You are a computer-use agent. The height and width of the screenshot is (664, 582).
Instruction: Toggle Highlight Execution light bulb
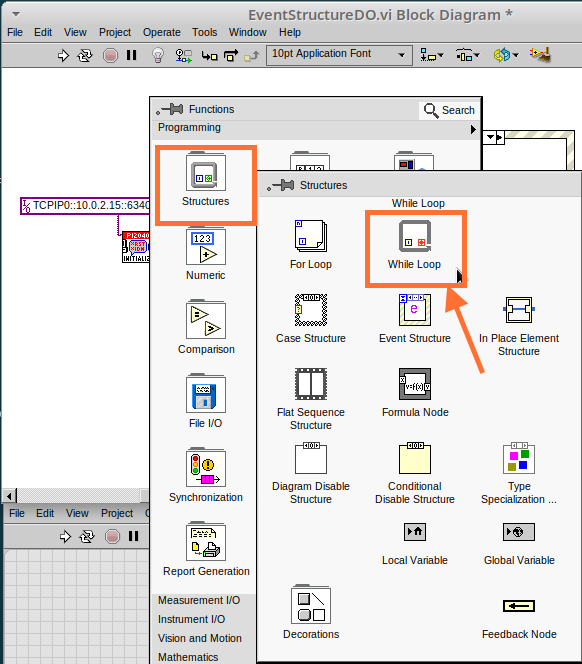158,55
